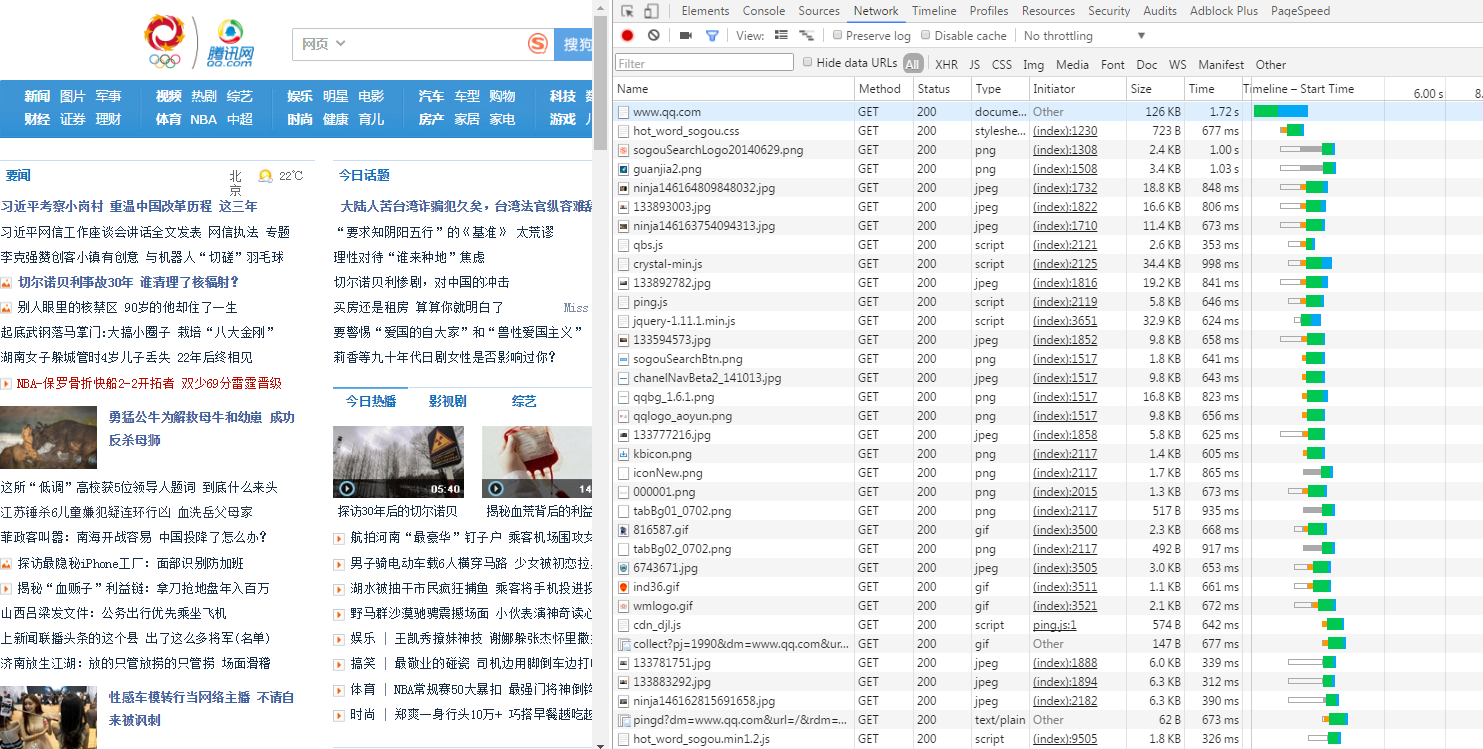Click the Tencent QQ.com logo
Screen dimensions: 1483x749
click(x=230, y=44)
